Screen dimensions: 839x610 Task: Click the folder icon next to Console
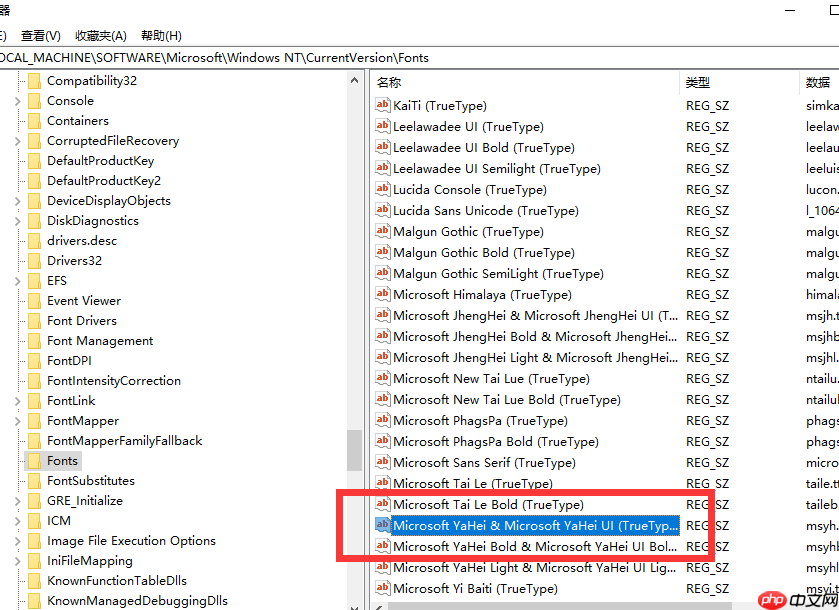tap(34, 101)
